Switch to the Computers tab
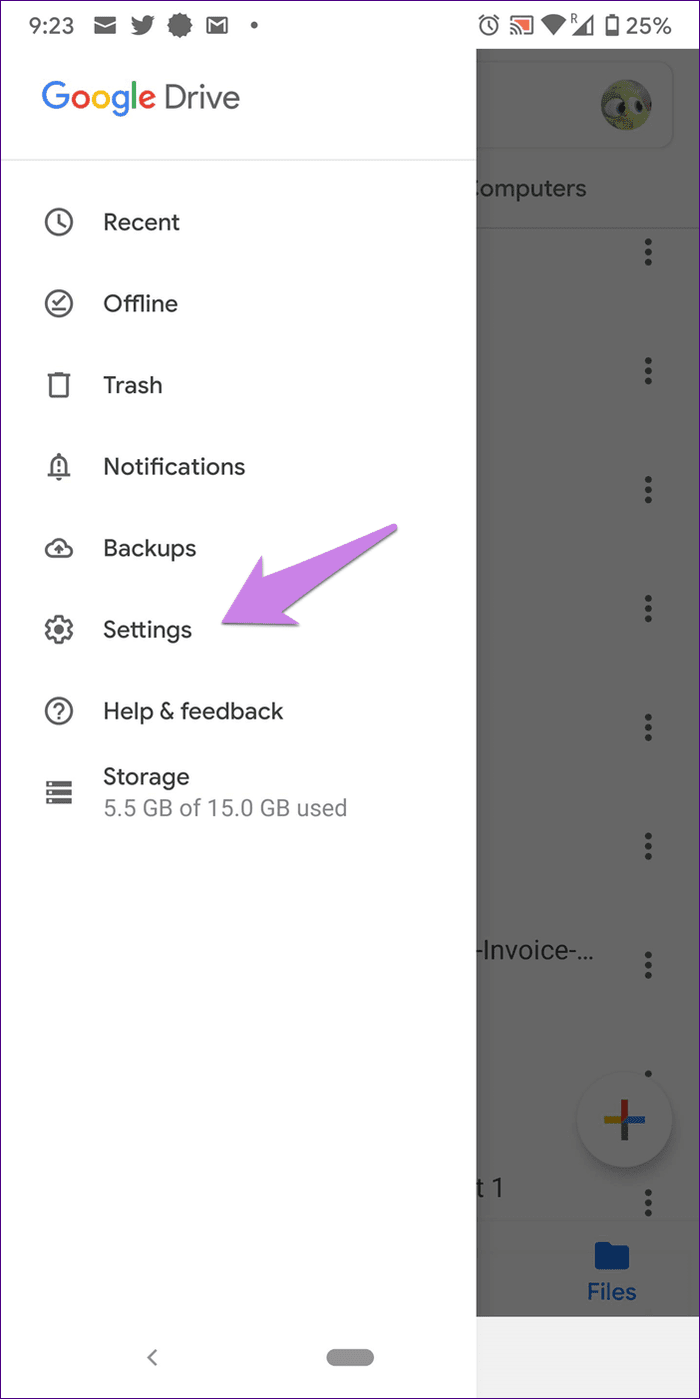Image resolution: width=700 pixels, height=1399 pixels. [x=531, y=188]
